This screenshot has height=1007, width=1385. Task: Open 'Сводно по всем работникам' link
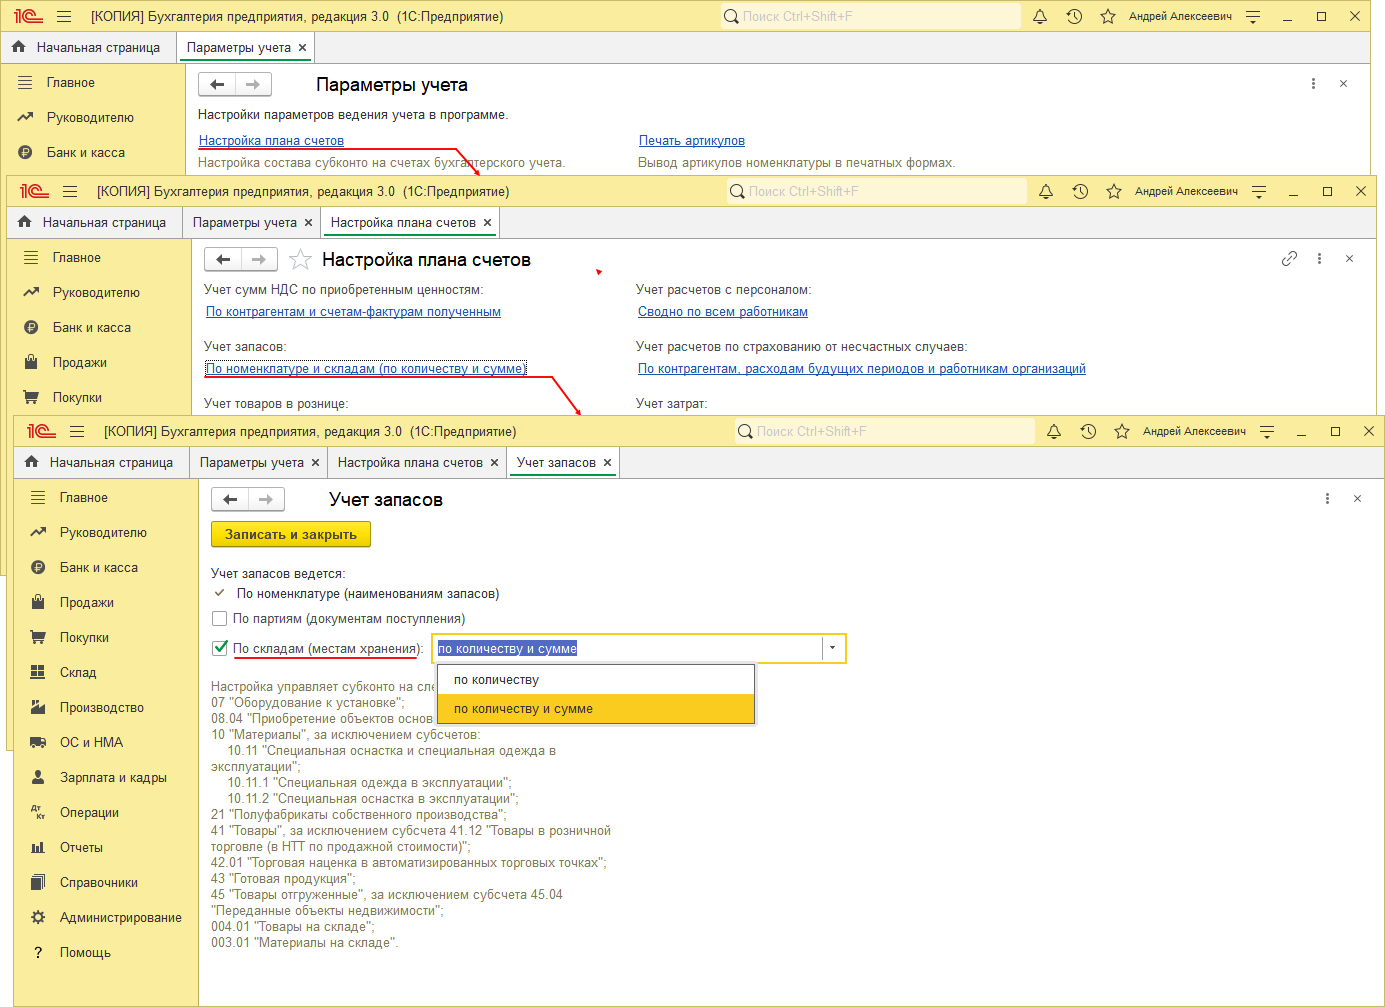coord(723,312)
